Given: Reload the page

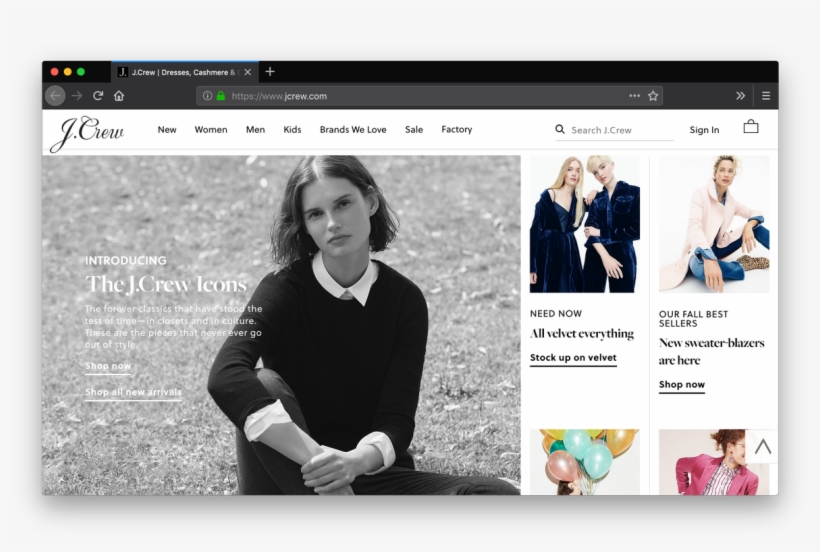Looking at the screenshot, I should coord(98,96).
